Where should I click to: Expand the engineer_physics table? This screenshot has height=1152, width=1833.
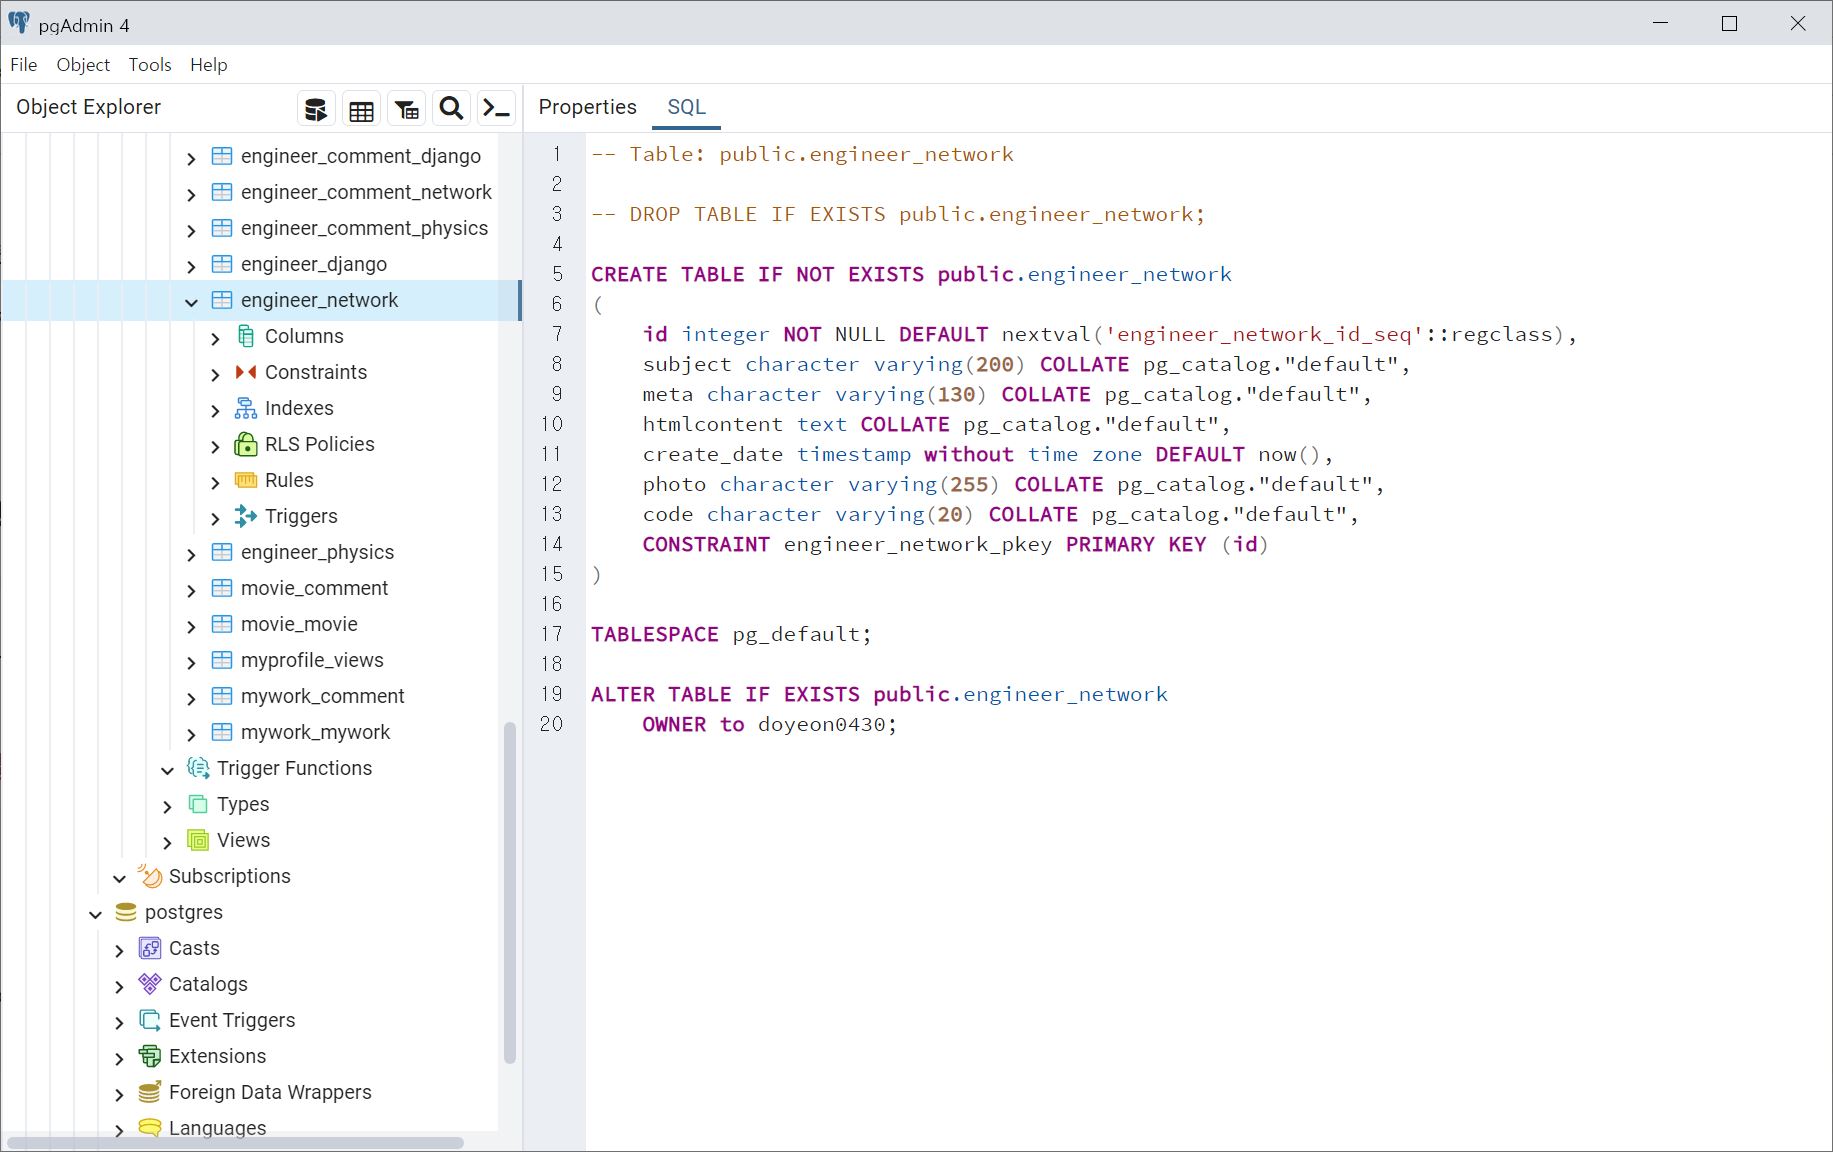pos(191,554)
